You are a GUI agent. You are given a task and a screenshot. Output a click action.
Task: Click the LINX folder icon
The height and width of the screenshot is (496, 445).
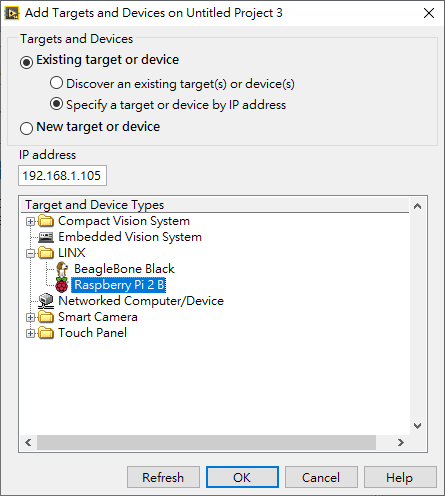pyautogui.click(x=46, y=253)
